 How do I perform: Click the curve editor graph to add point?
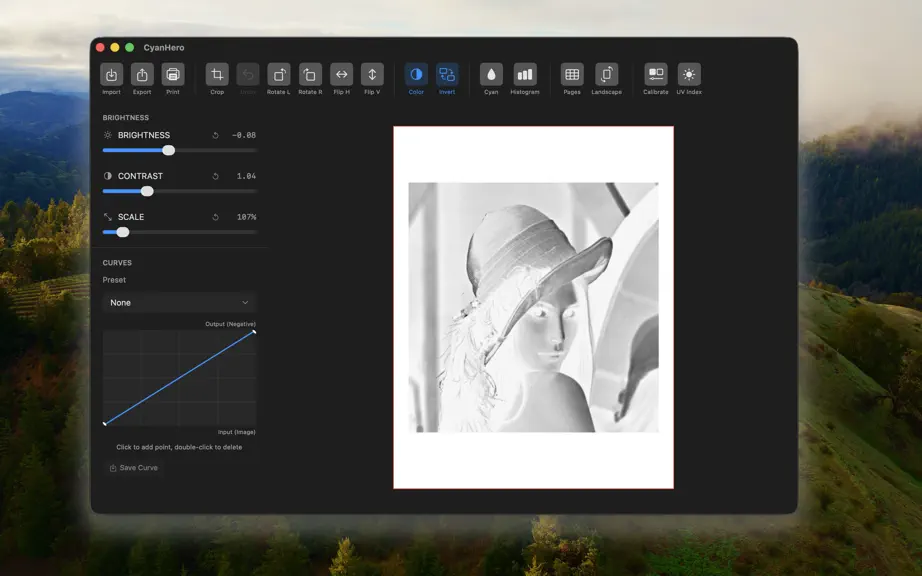click(x=179, y=378)
